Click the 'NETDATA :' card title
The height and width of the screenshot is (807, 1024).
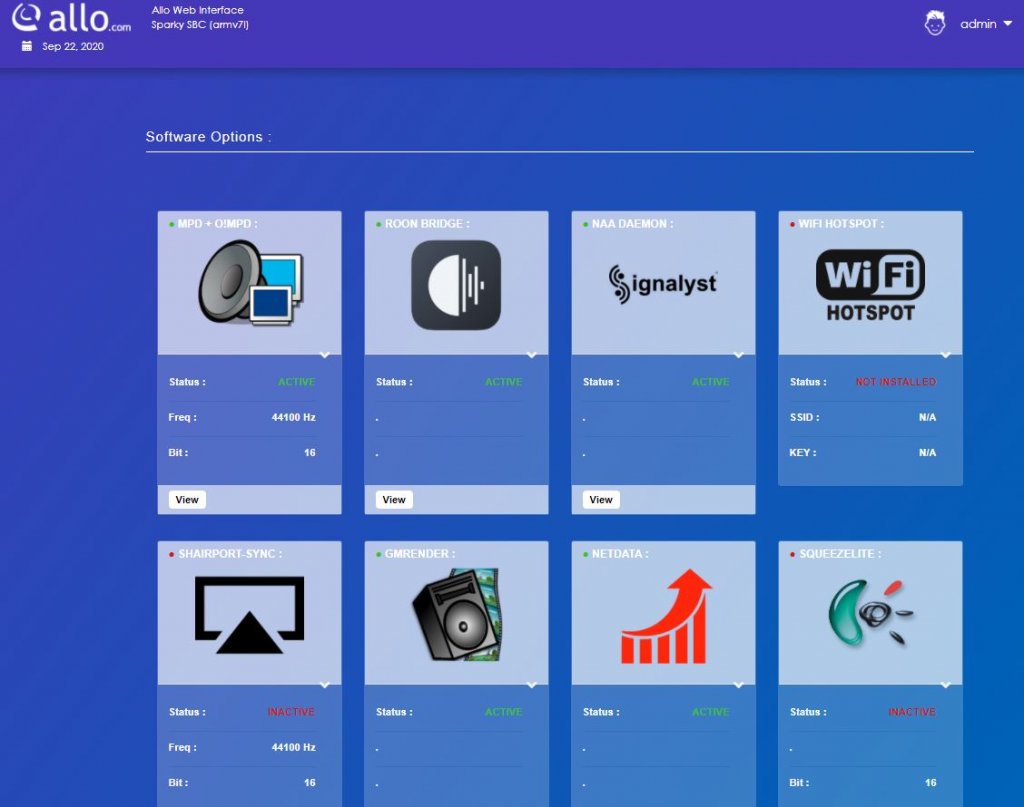620,554
